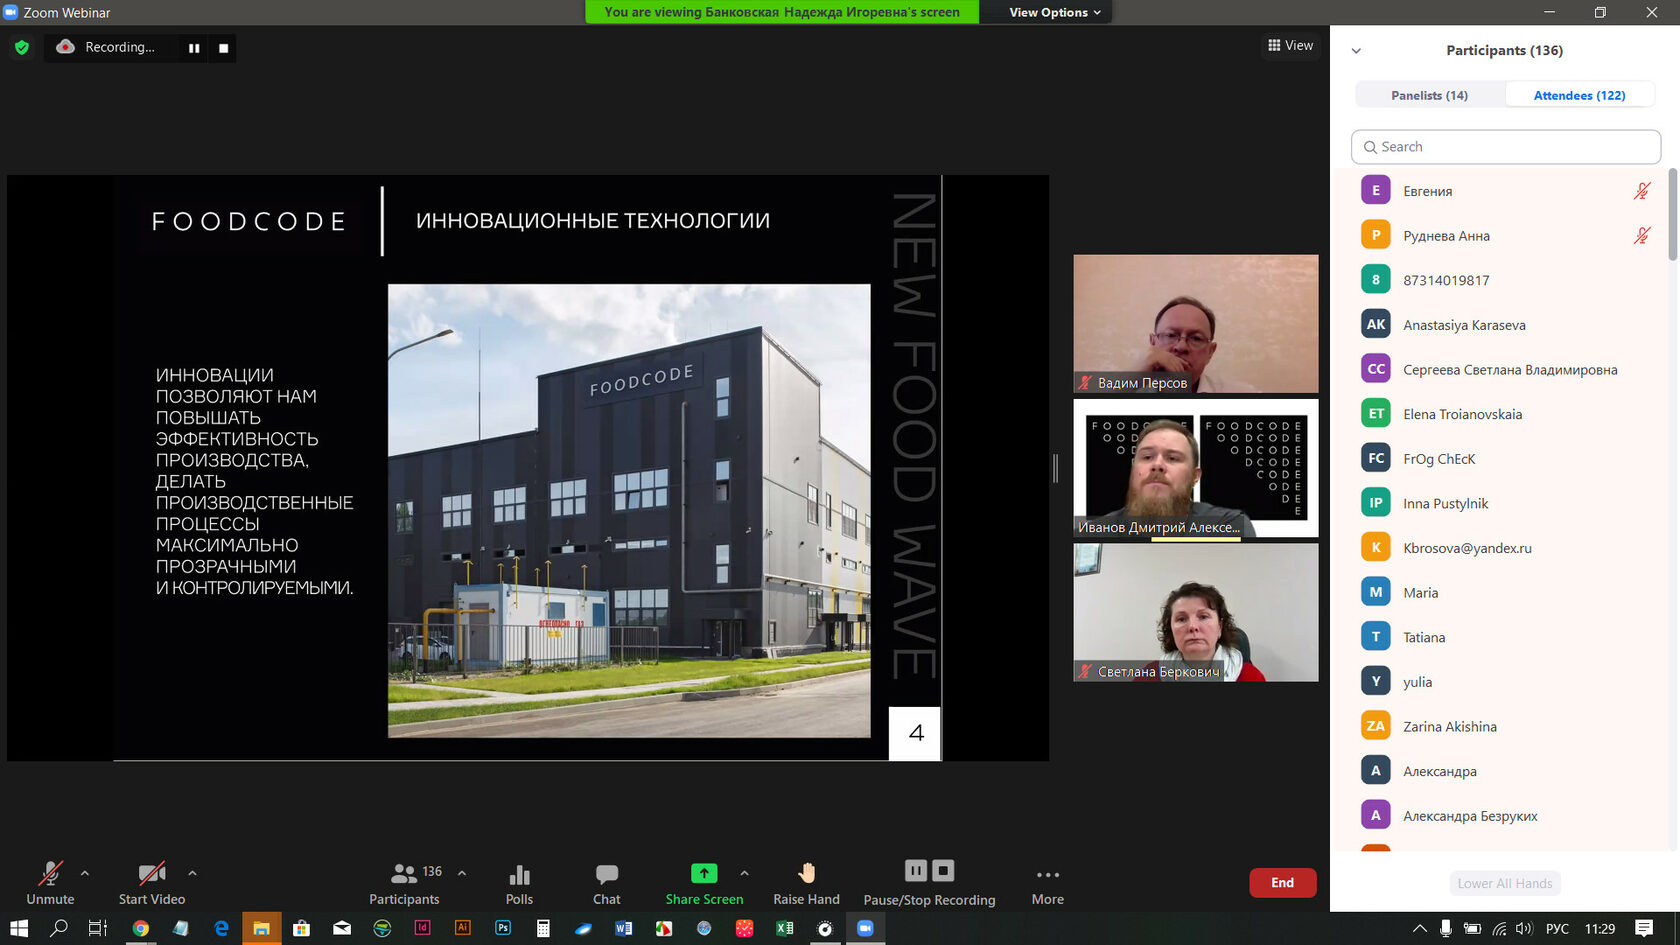Viewport: 1680px width, 945px height.
Task: Click the red End button
Action: coord(1282,883)
